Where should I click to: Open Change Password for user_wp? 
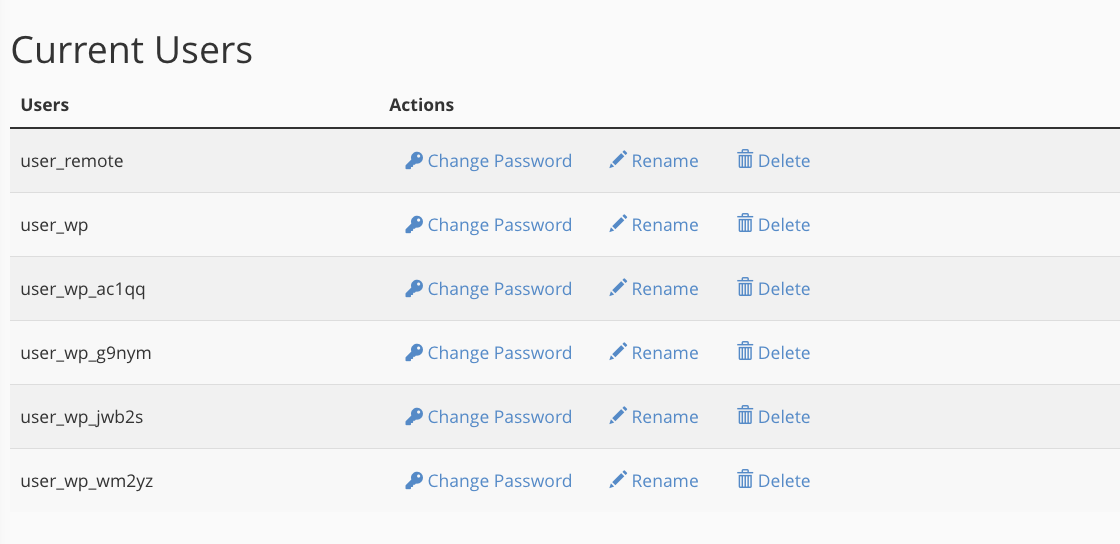[x=499, y=225]
